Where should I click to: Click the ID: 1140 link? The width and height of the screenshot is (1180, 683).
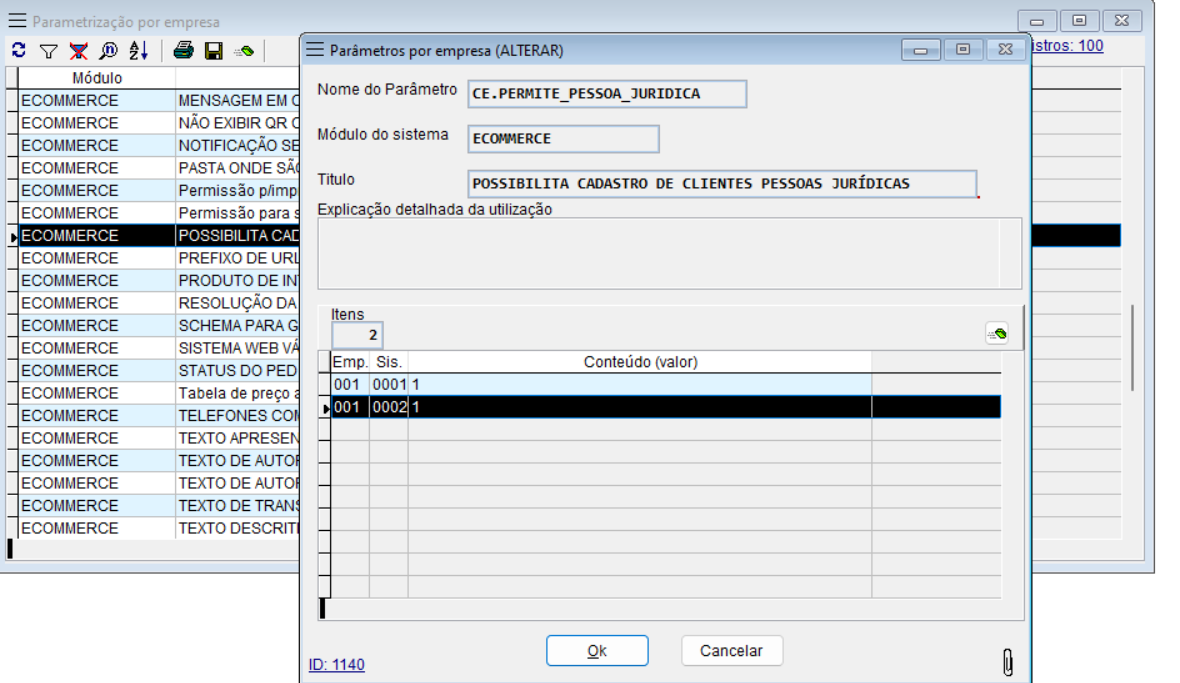click(x=337, y=665)
